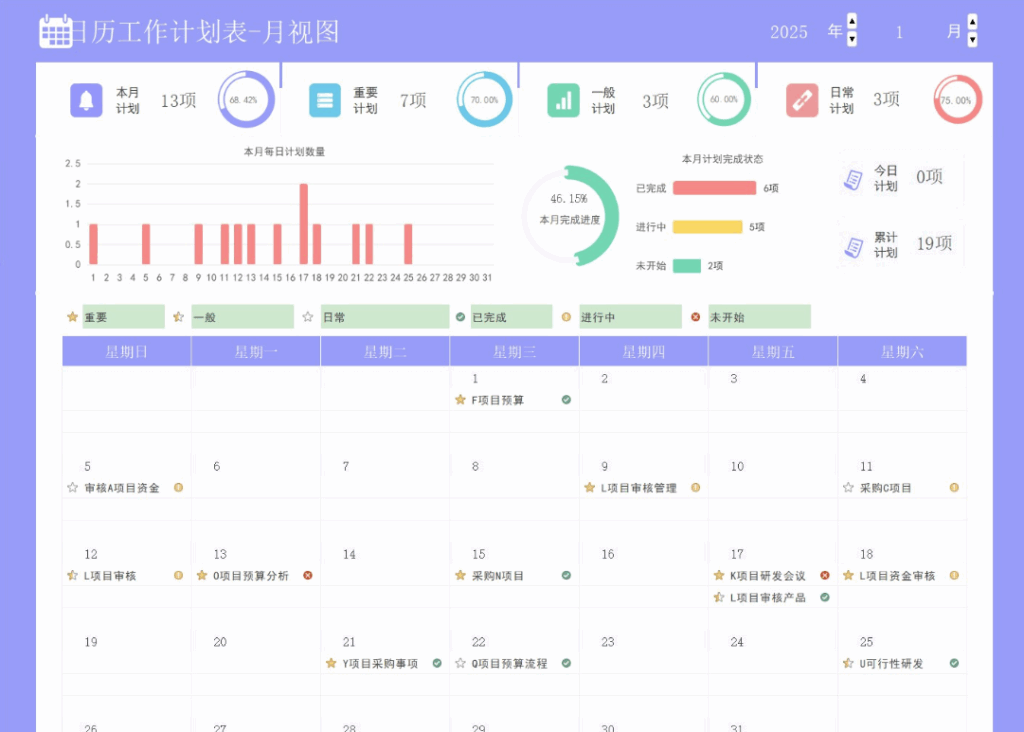
Task: Click the 68.42% purple progress ring
Action: coord(246,99)
